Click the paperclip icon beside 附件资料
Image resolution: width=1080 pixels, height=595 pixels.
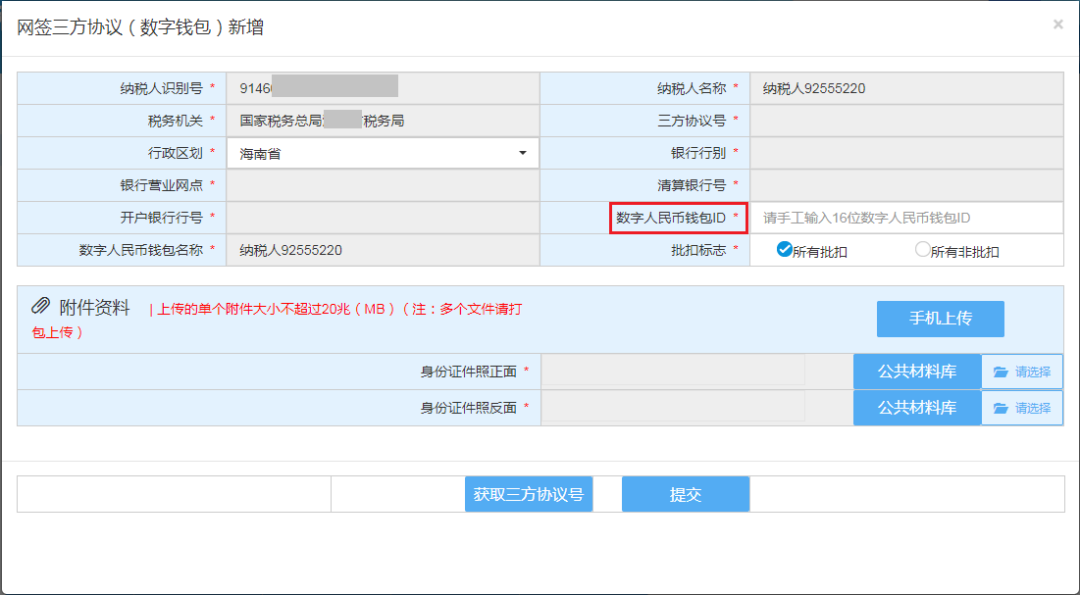click(x=40, y=306)
